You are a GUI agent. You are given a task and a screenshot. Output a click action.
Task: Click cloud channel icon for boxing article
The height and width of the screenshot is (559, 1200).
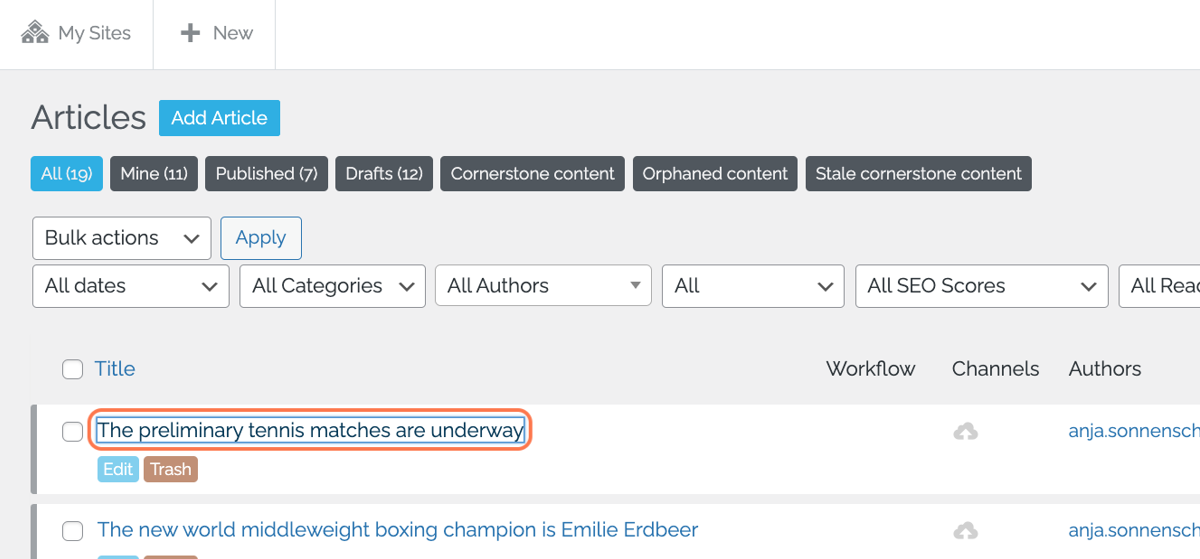[965, 530]
